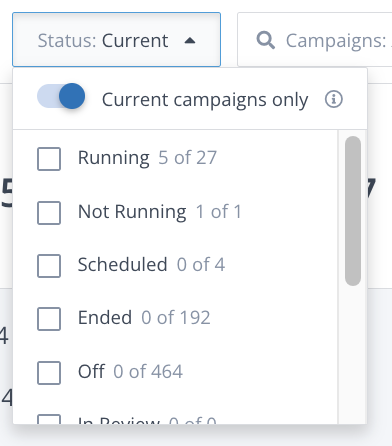Click the caret arrow in Status dropdown
This screenshot has width=392, height=446.
click(x=190, y=41)
